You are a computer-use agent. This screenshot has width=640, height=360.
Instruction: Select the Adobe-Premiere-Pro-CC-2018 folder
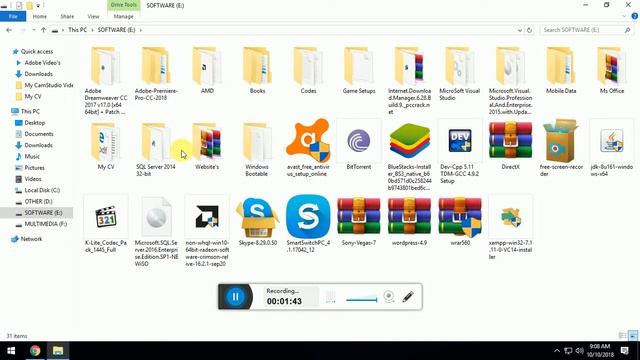(156, 73)
